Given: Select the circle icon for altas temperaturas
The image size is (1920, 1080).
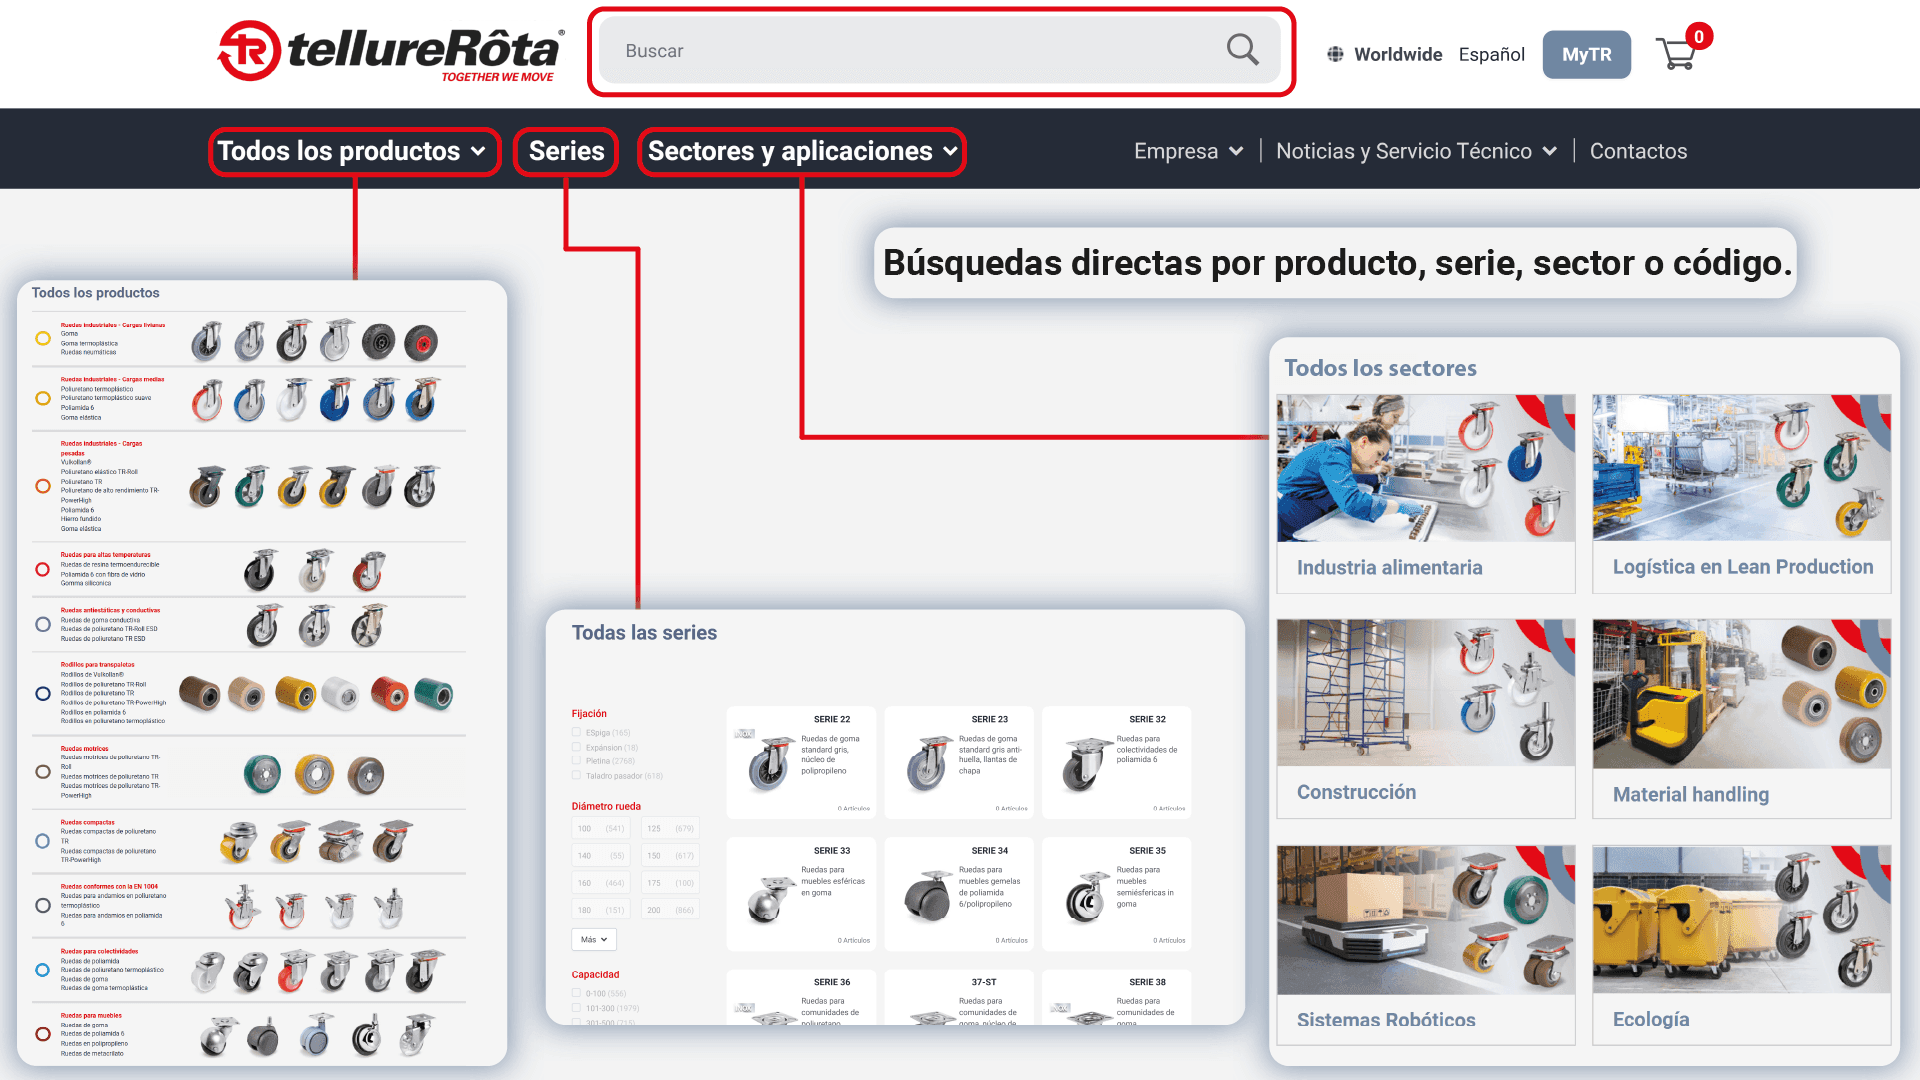Looking at the screenshot, I should tap(43, 569).
